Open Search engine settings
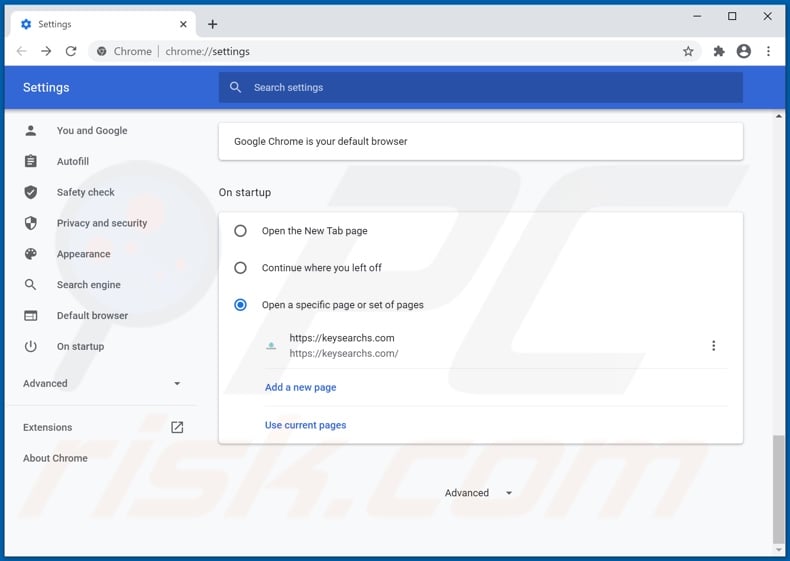 click(x=88, y=285)
